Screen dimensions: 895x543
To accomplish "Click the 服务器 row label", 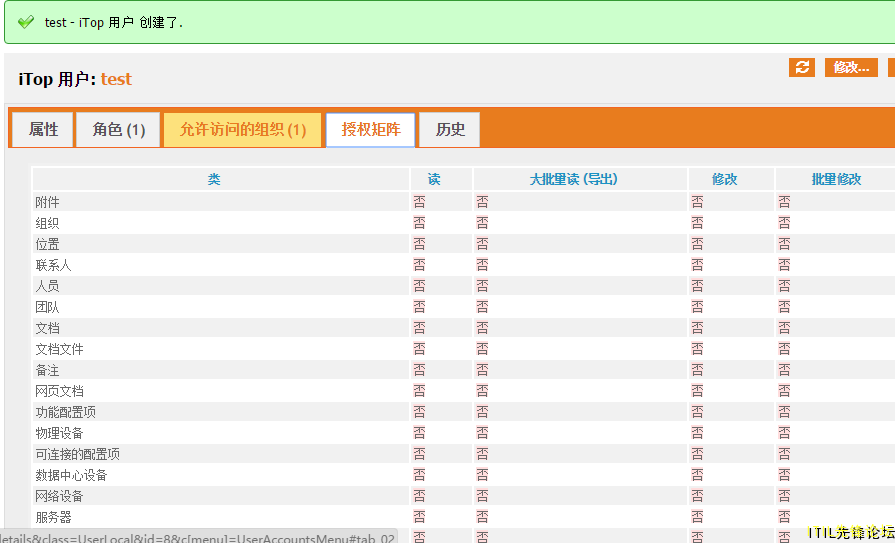I will pos(54,517).
